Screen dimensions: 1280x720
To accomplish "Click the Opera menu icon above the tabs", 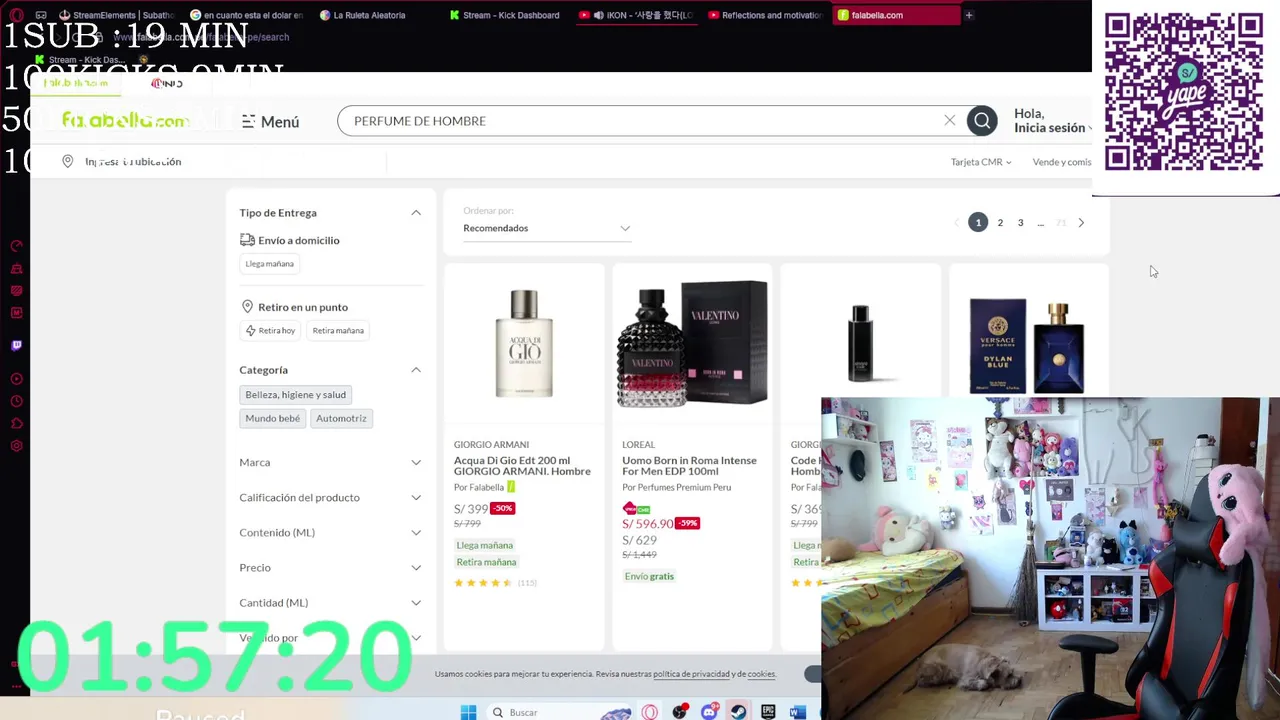I will 14,15.
